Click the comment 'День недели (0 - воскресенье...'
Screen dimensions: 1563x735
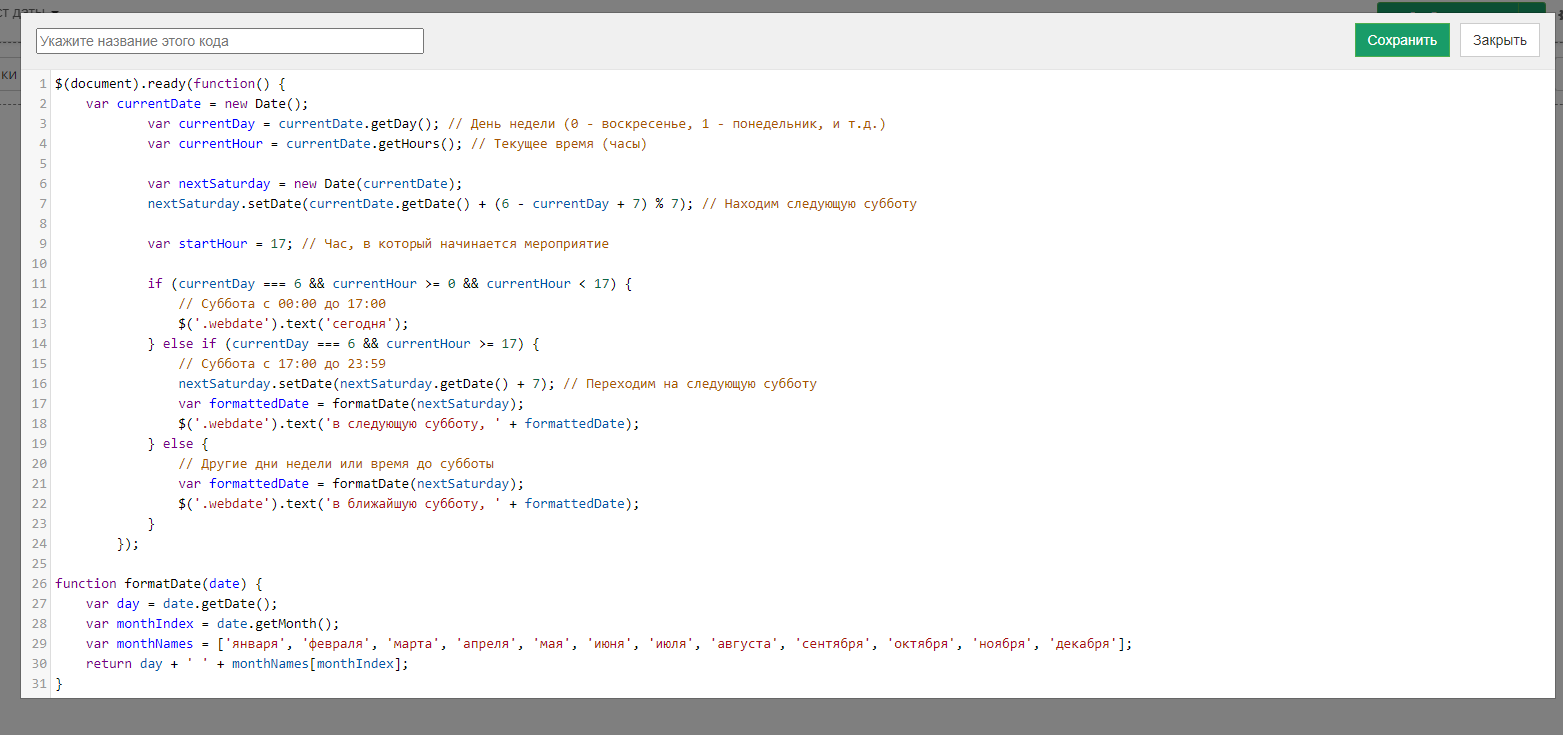(667, 124)
